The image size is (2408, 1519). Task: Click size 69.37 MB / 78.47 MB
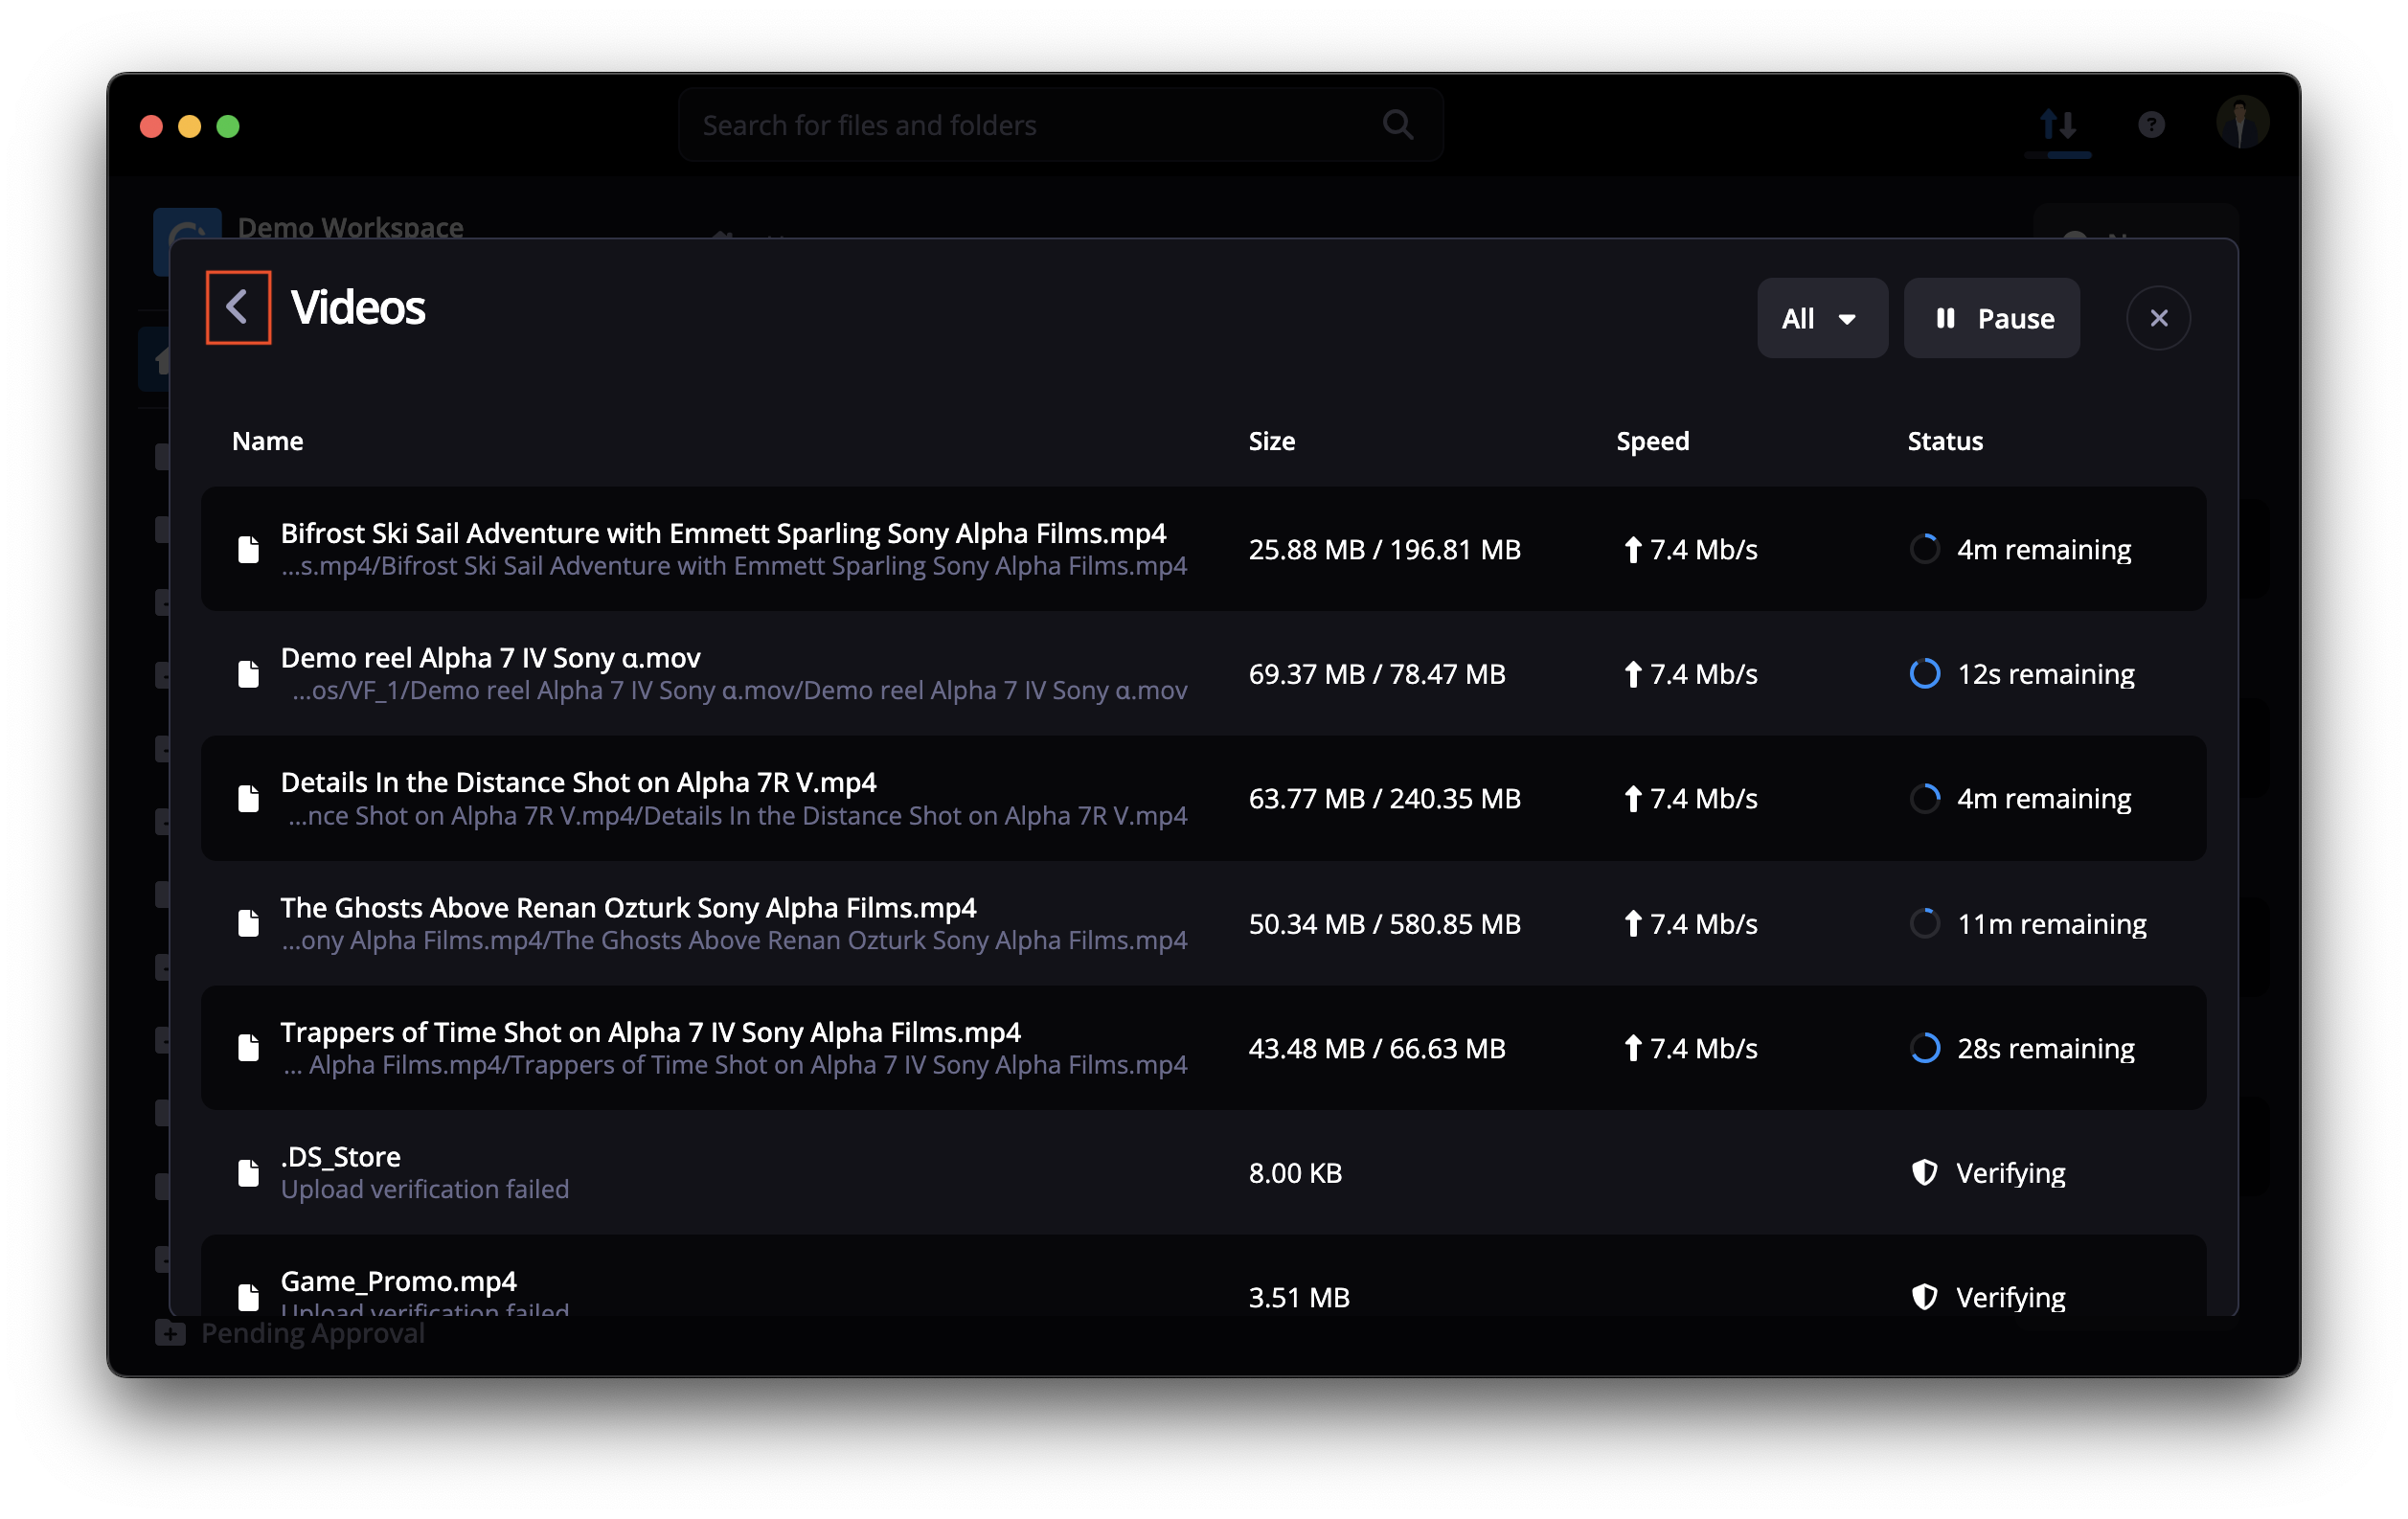tap(1376, 674)
